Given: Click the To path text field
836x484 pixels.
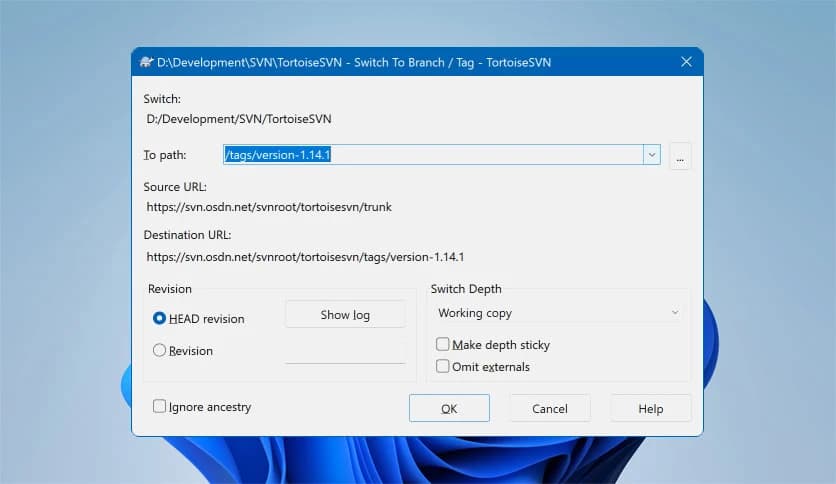Looking at the screenshot, I should (x=433, y=155).
